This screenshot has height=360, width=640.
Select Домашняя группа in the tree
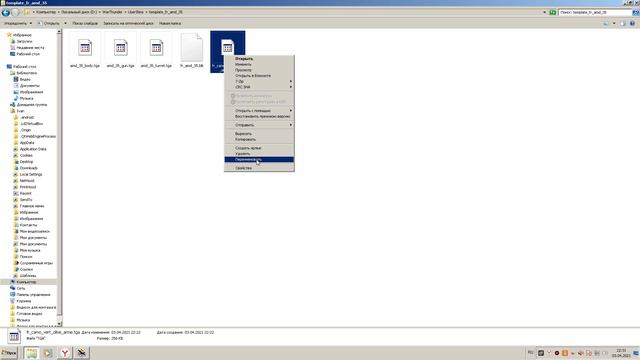pyautogui.click(x=31, y=105)
